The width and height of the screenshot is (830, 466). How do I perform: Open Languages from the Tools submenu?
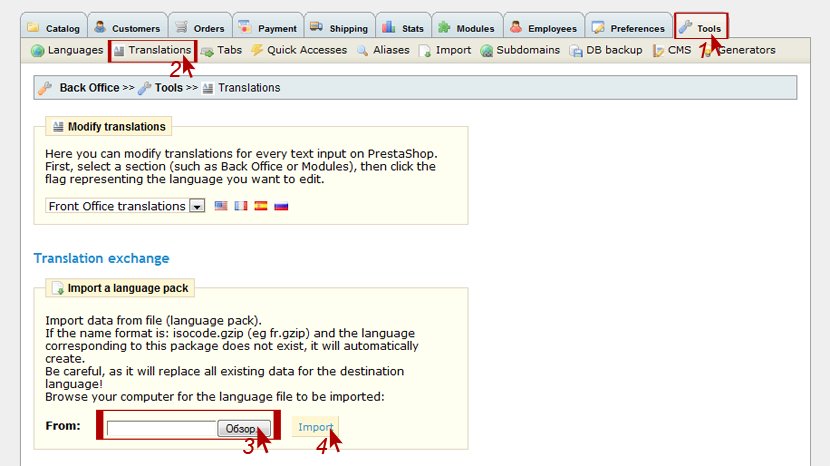click(67, 50)
